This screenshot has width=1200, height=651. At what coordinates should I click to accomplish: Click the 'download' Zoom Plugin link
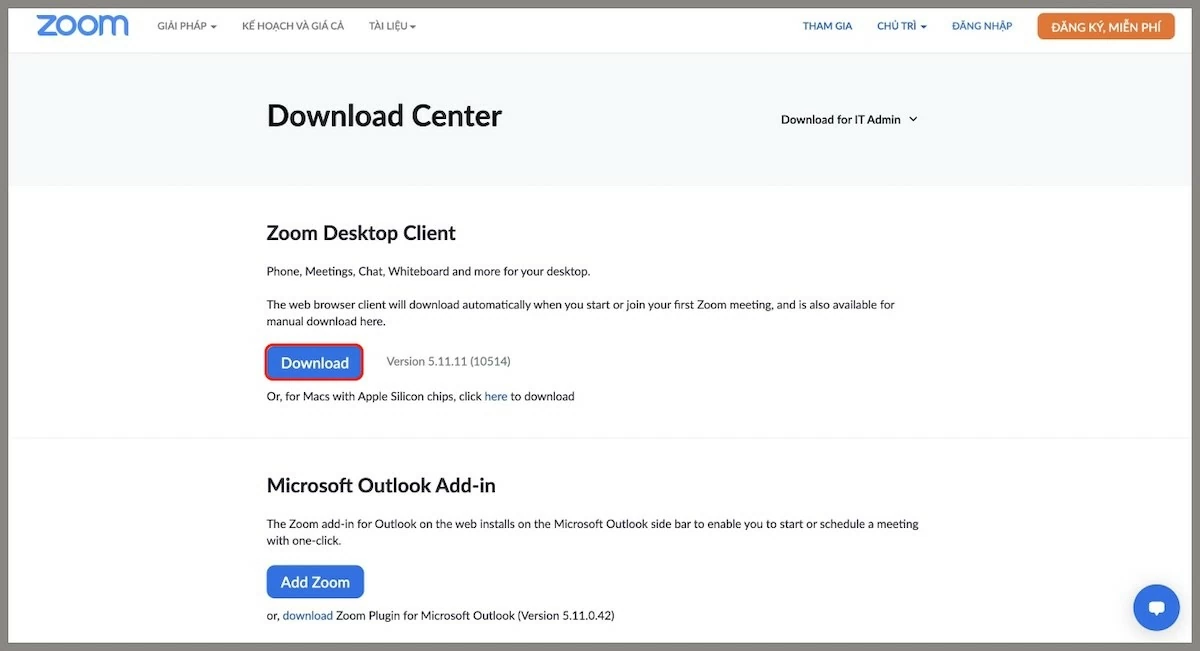(x=307, y=616)
